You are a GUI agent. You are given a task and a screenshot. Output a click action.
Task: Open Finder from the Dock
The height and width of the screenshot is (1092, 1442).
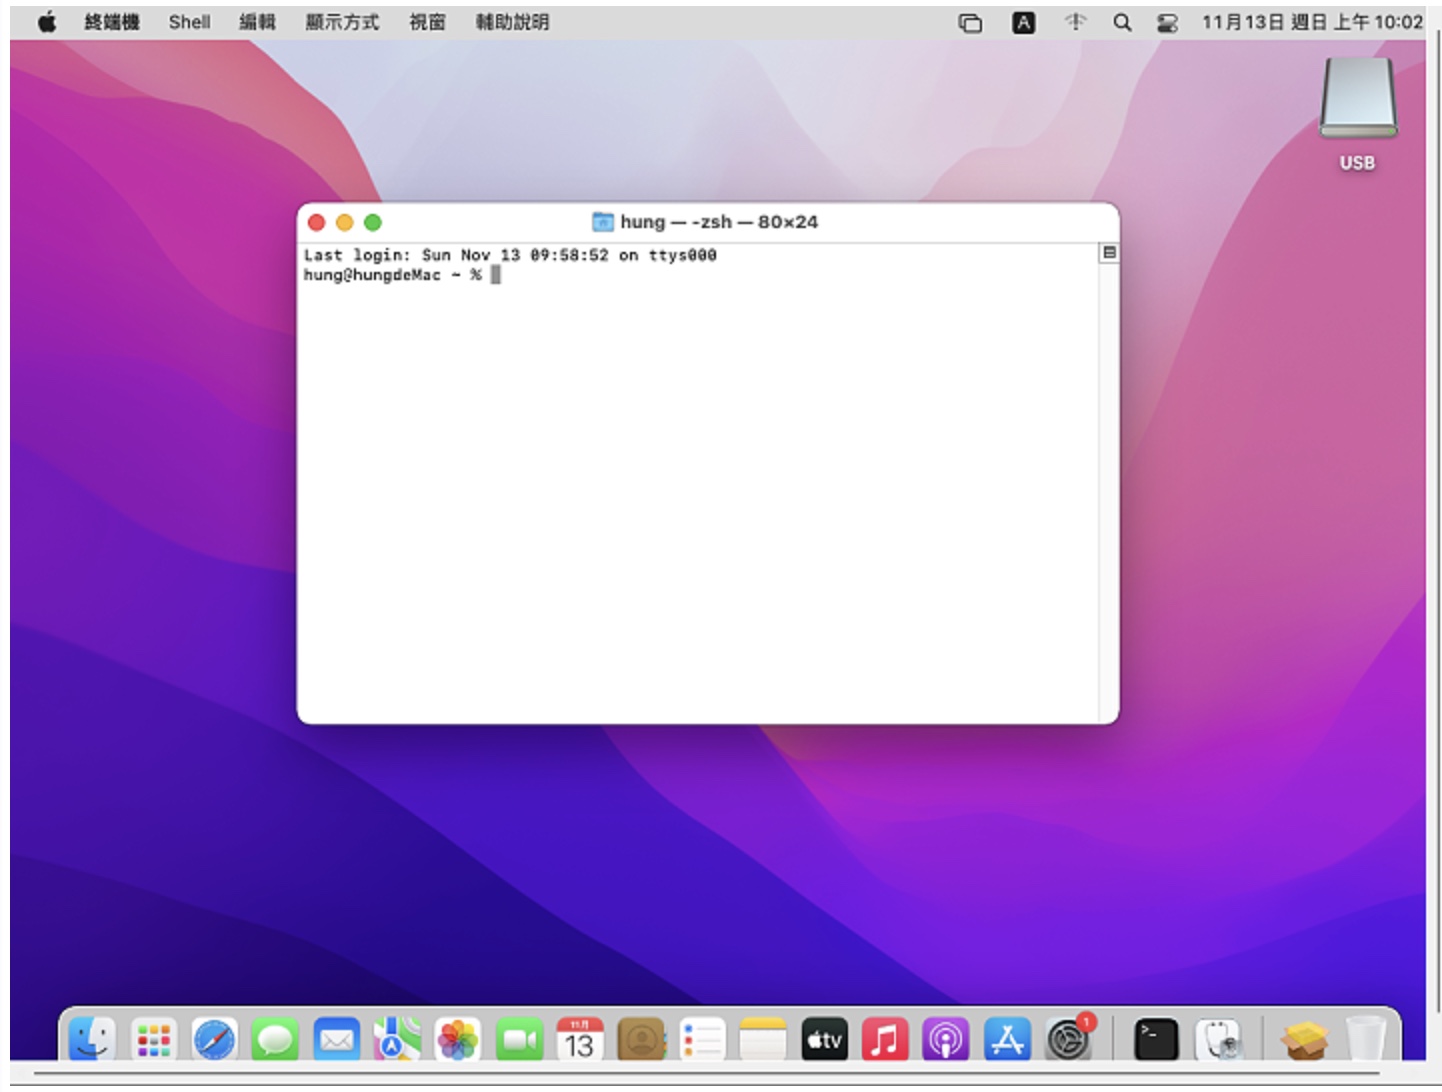coord(92,1040)
